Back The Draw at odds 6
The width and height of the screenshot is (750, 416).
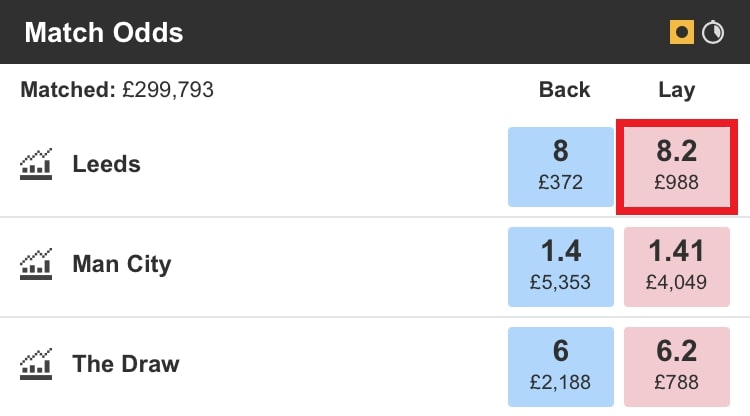tap(560, 366)
